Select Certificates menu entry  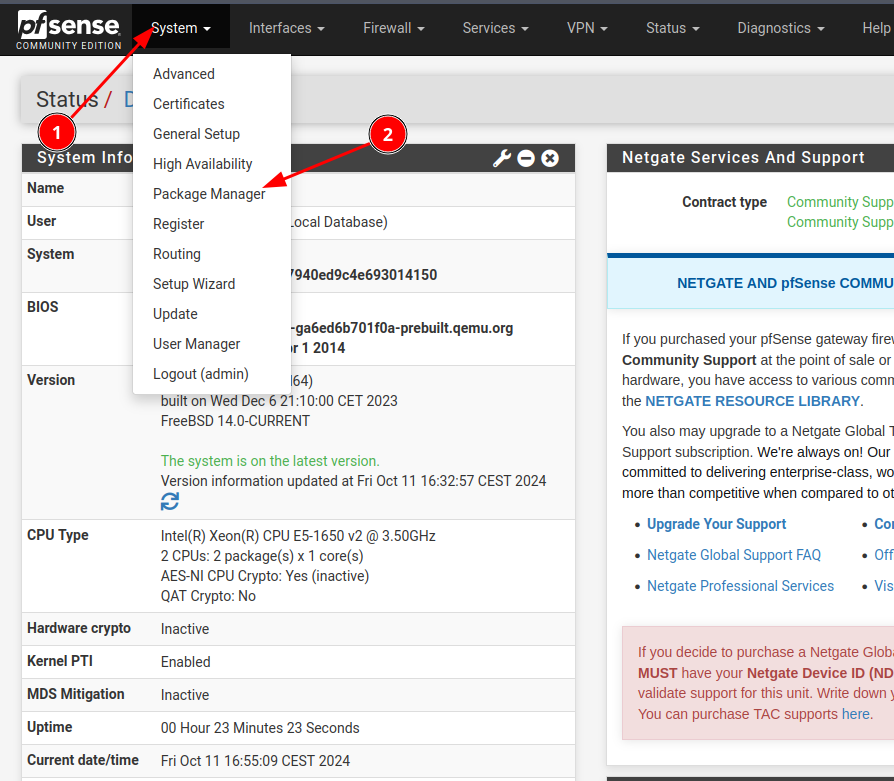coord(188,104)
